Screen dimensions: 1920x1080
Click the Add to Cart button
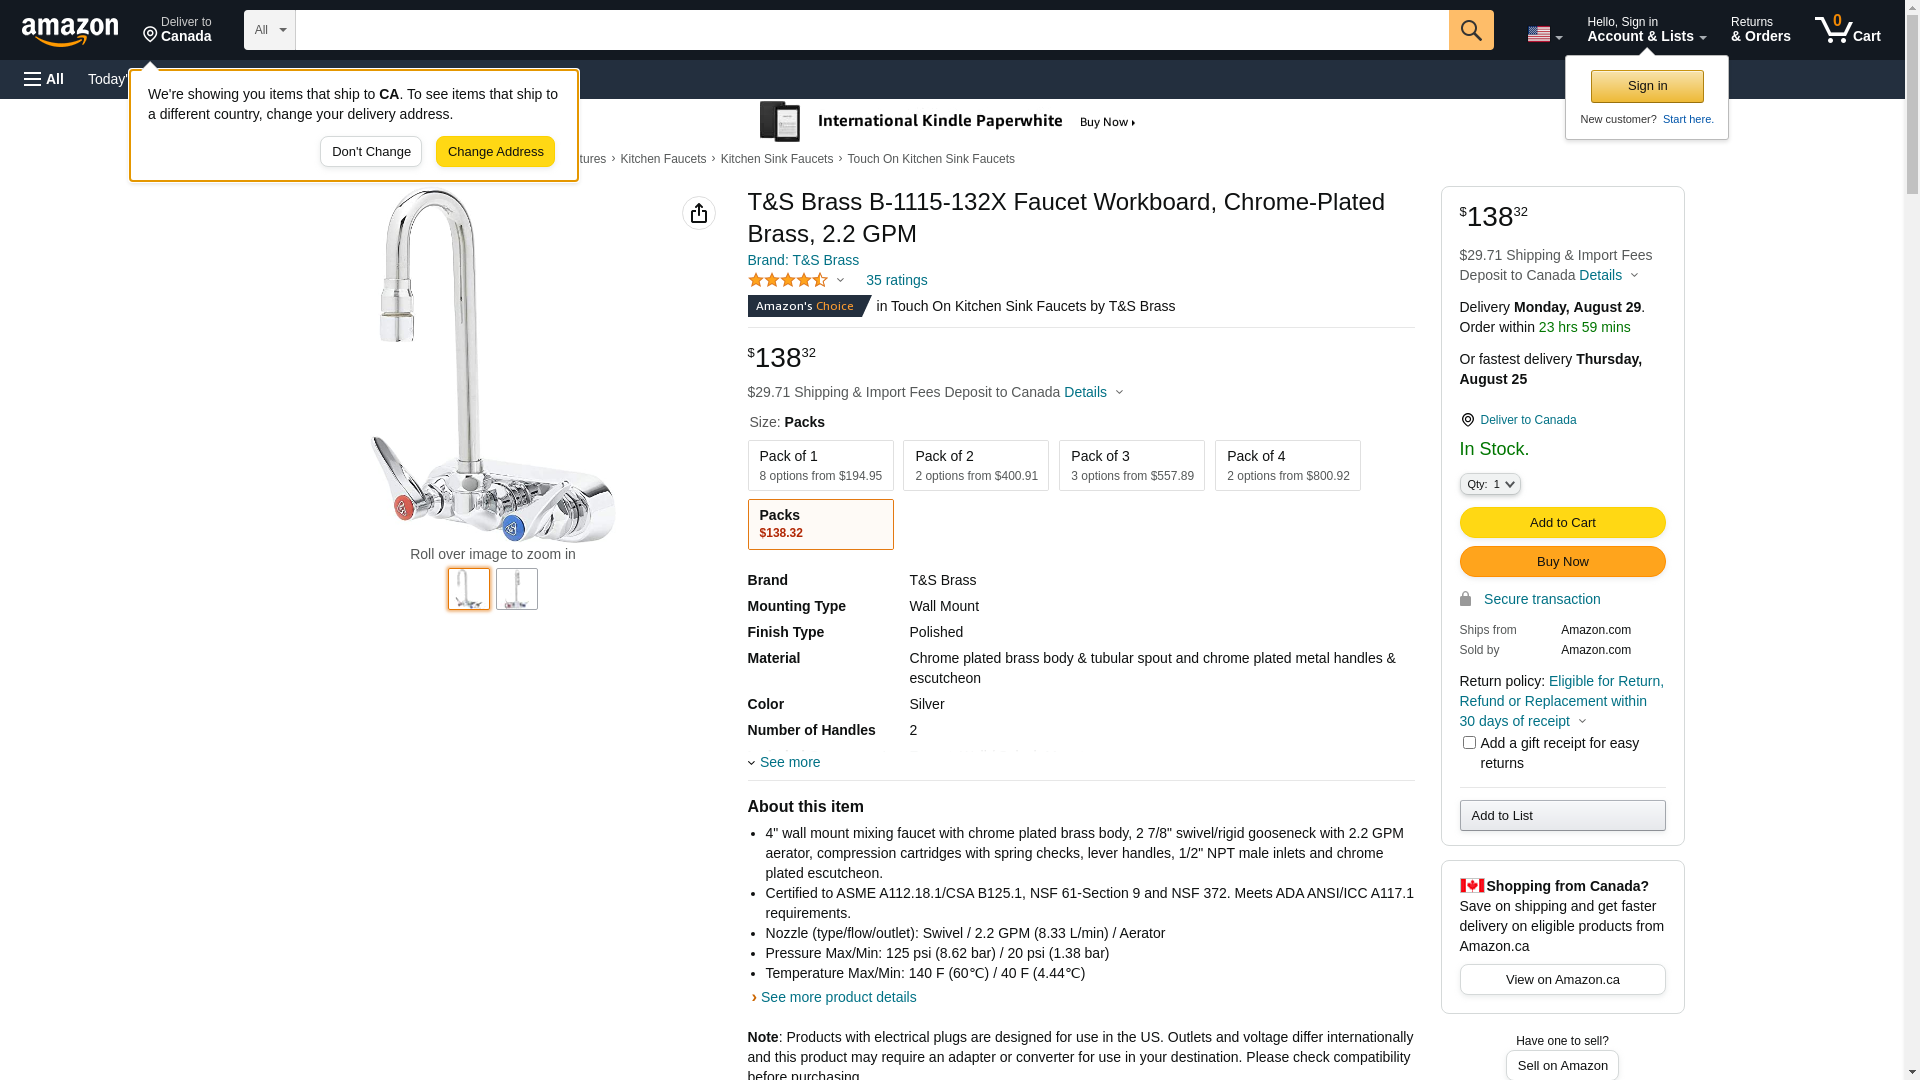point(1562,522)
